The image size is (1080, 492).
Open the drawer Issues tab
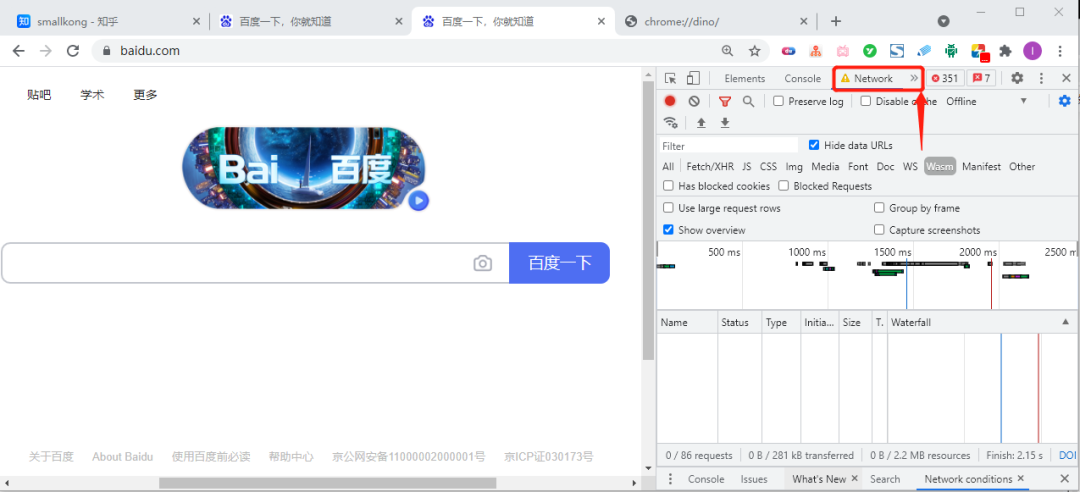(754, 479)
